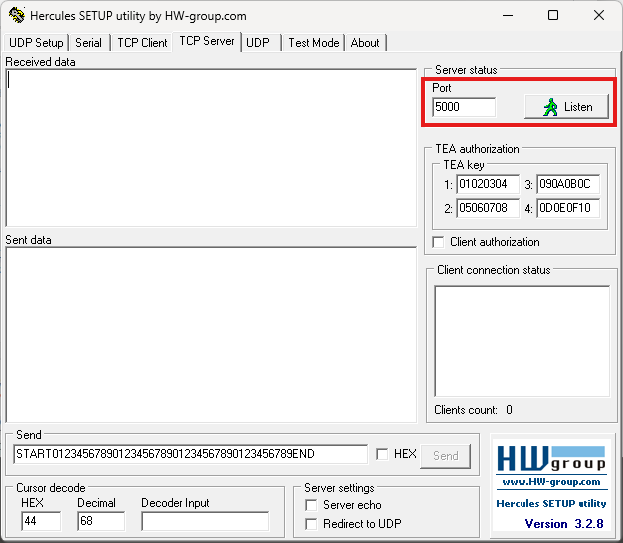Go to the Test Mode tab
The image size is (623, 543).
point(313,43)
